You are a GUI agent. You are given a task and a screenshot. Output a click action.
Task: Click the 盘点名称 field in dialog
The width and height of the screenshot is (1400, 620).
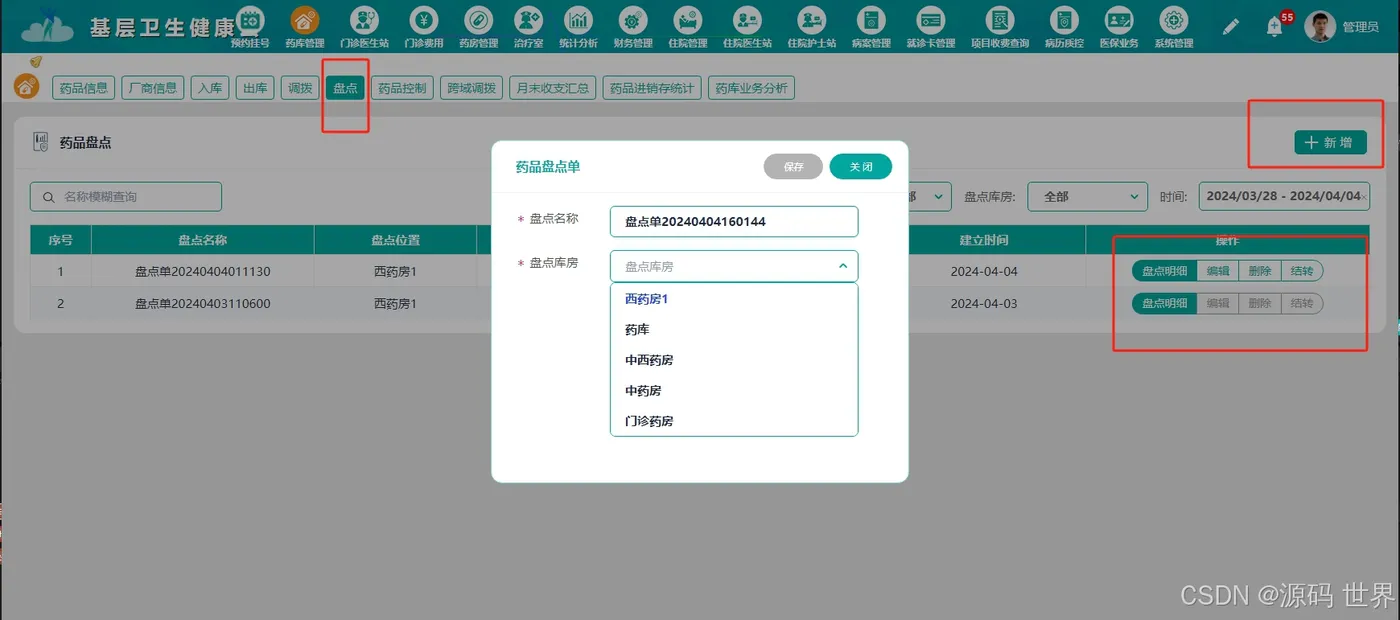734,221
